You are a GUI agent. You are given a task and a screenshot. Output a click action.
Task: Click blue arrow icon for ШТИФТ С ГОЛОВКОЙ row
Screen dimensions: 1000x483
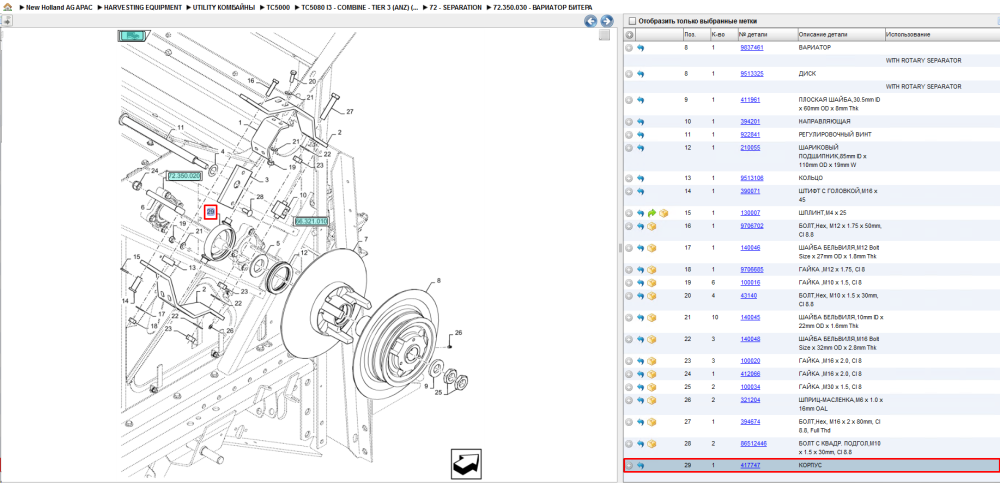[x=641, y=191]
